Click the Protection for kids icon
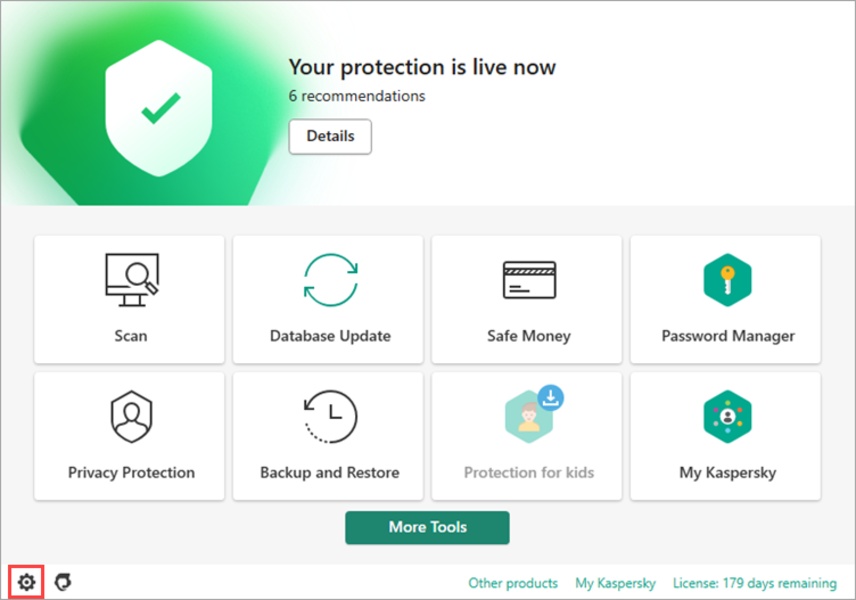Viewport: 856px width, 600px height. click(528, 417)
